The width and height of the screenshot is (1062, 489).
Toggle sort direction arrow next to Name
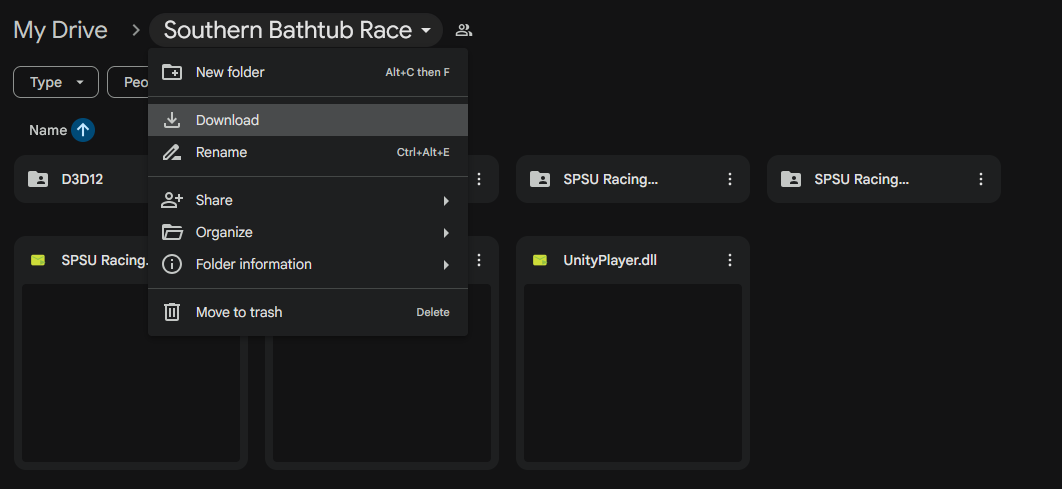point(83,130)
